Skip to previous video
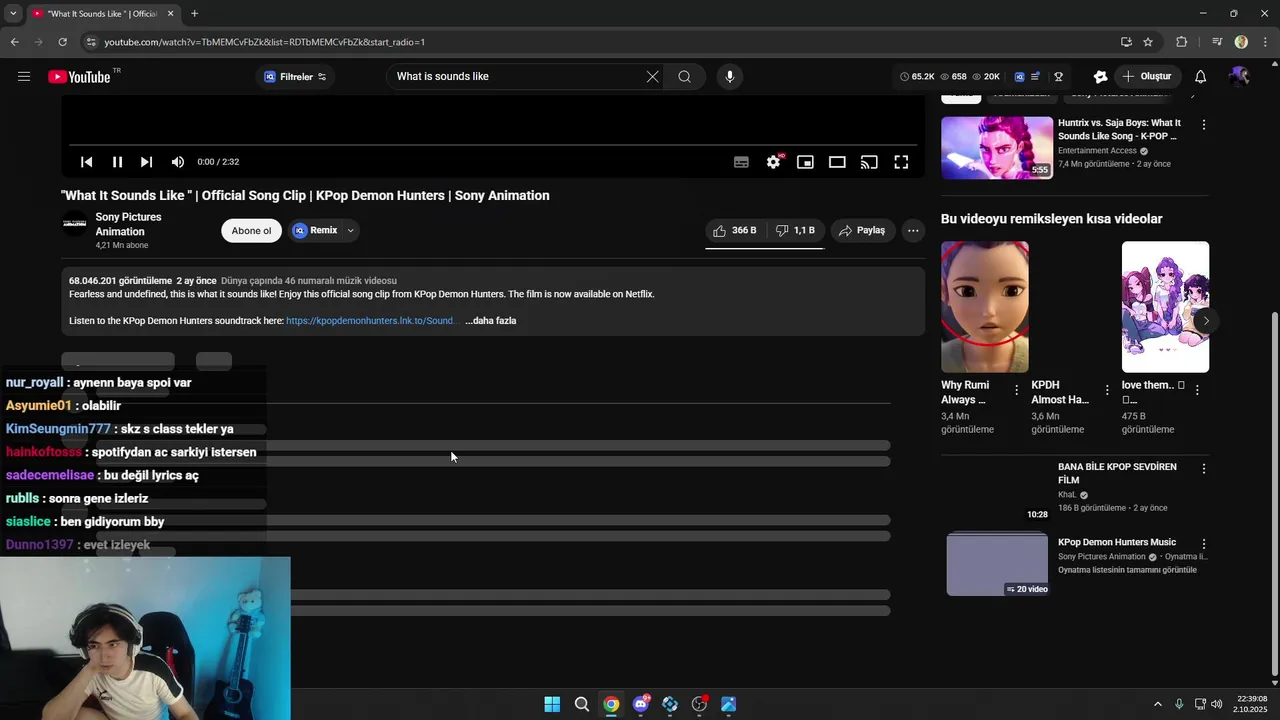Image resolution: width=1280 pixels, height=720 pixels. coord(87,162)
